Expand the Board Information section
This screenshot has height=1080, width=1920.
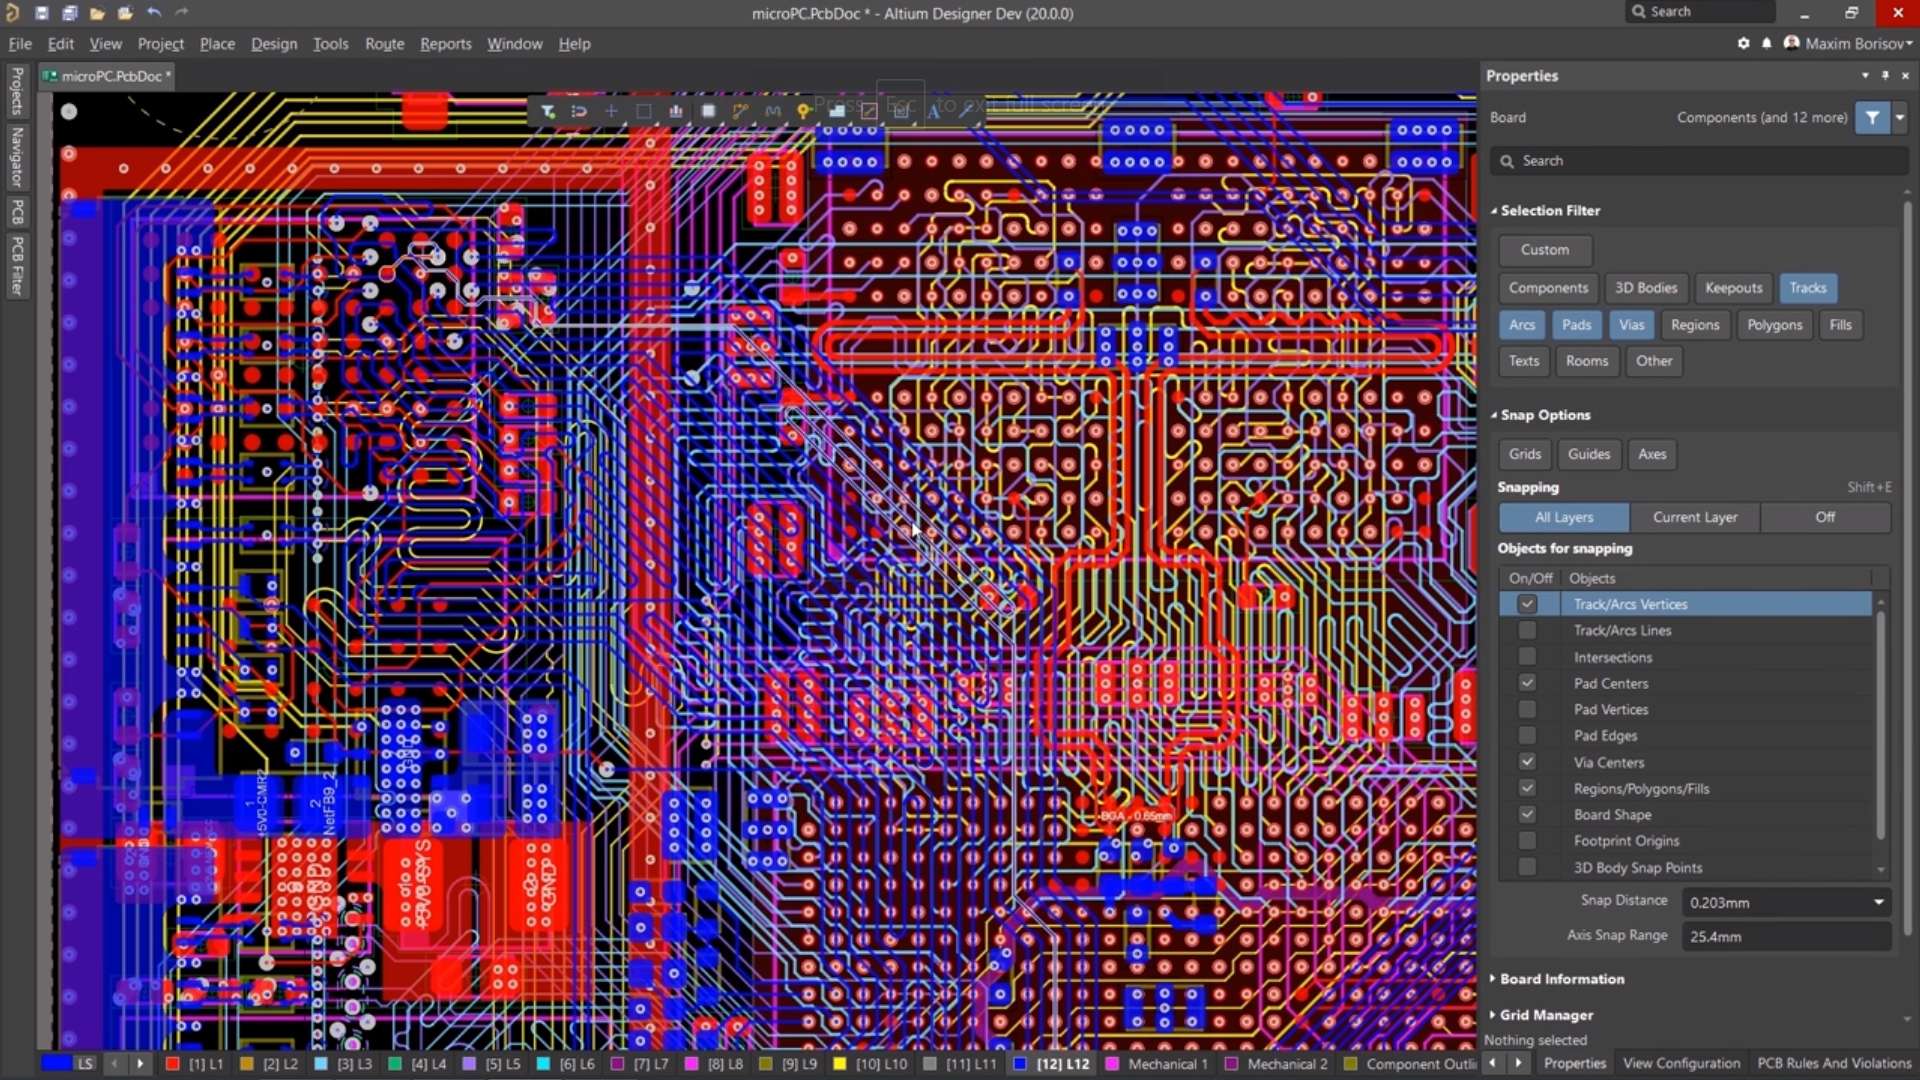1493,979
